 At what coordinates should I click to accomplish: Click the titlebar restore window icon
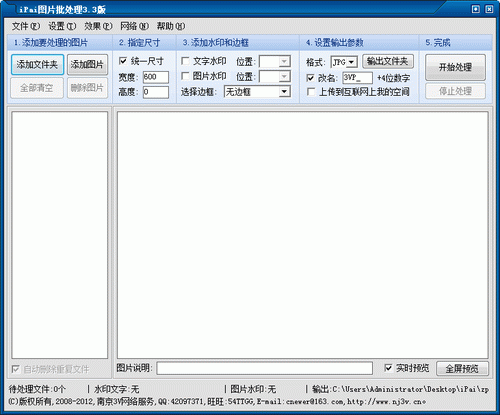476,9
